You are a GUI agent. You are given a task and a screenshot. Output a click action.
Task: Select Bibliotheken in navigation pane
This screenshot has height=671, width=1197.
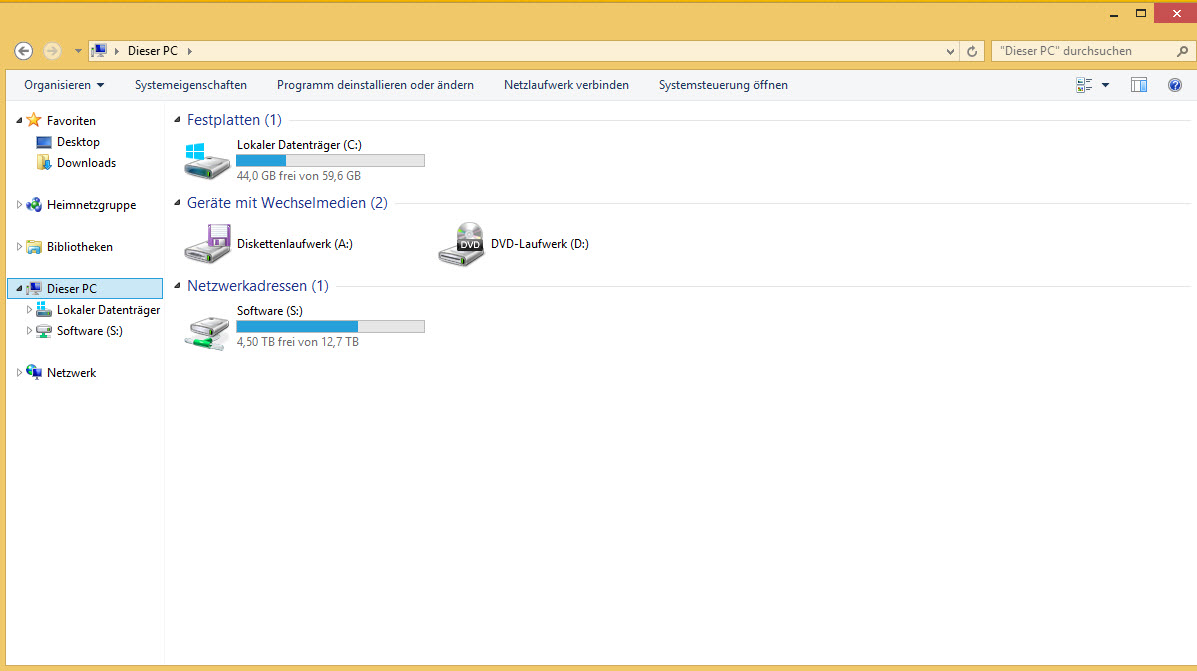click(79, 247)
